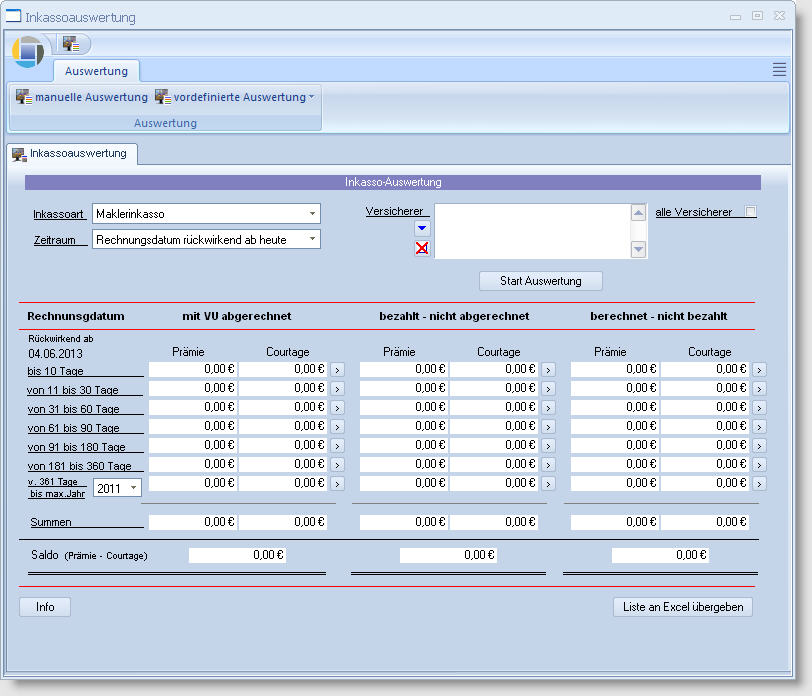Expand the Inkassoart dropdown
The image size is (812, 696).
coord(312,214)
